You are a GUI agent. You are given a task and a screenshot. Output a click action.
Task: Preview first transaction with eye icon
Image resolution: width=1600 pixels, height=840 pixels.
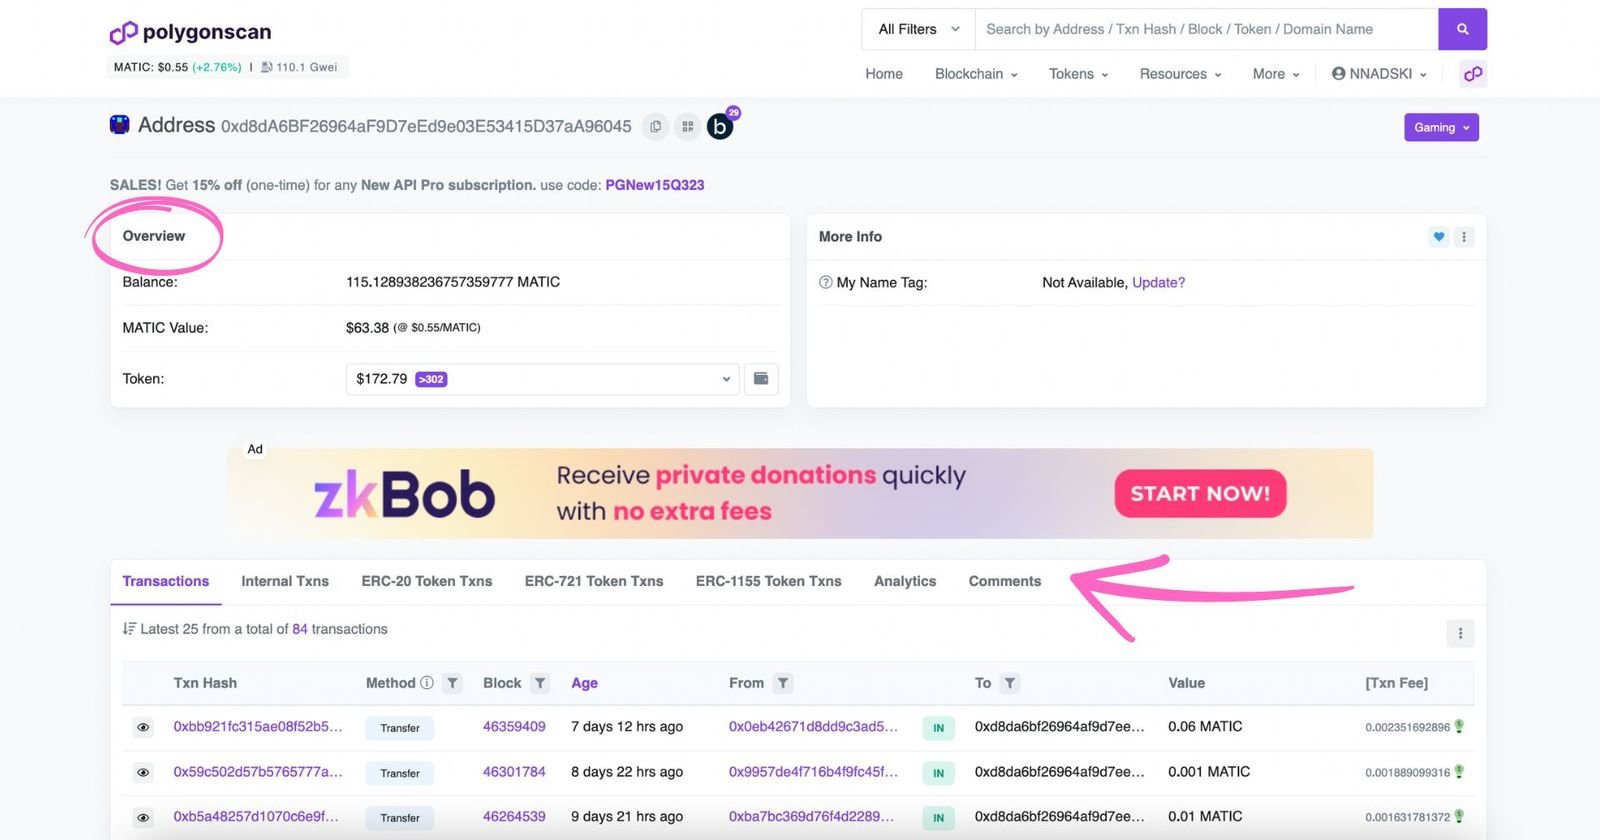pos(143,727)
